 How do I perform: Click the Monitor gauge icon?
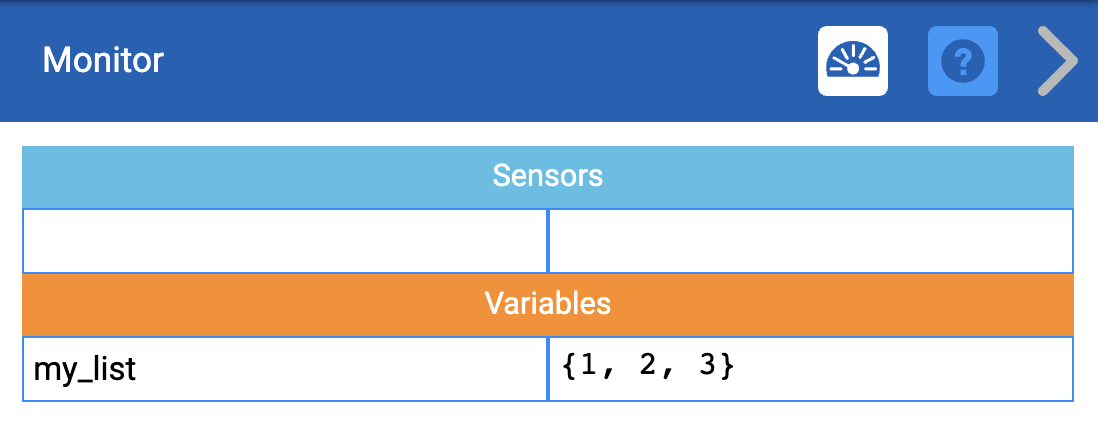pyautogui.click(x=853, y=61)
